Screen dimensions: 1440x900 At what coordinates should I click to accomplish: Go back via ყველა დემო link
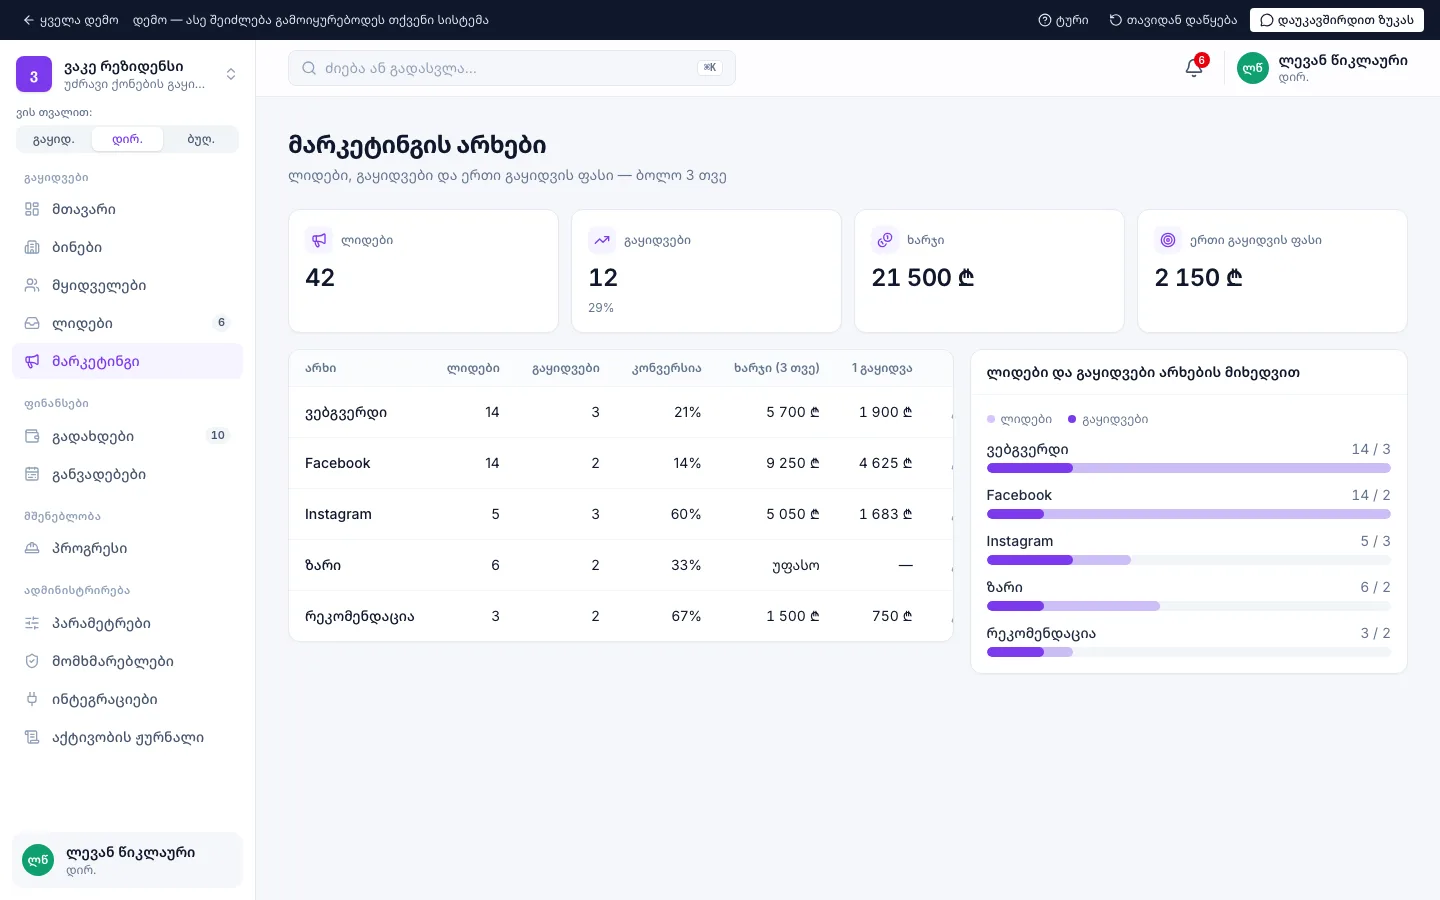point(70,20)
